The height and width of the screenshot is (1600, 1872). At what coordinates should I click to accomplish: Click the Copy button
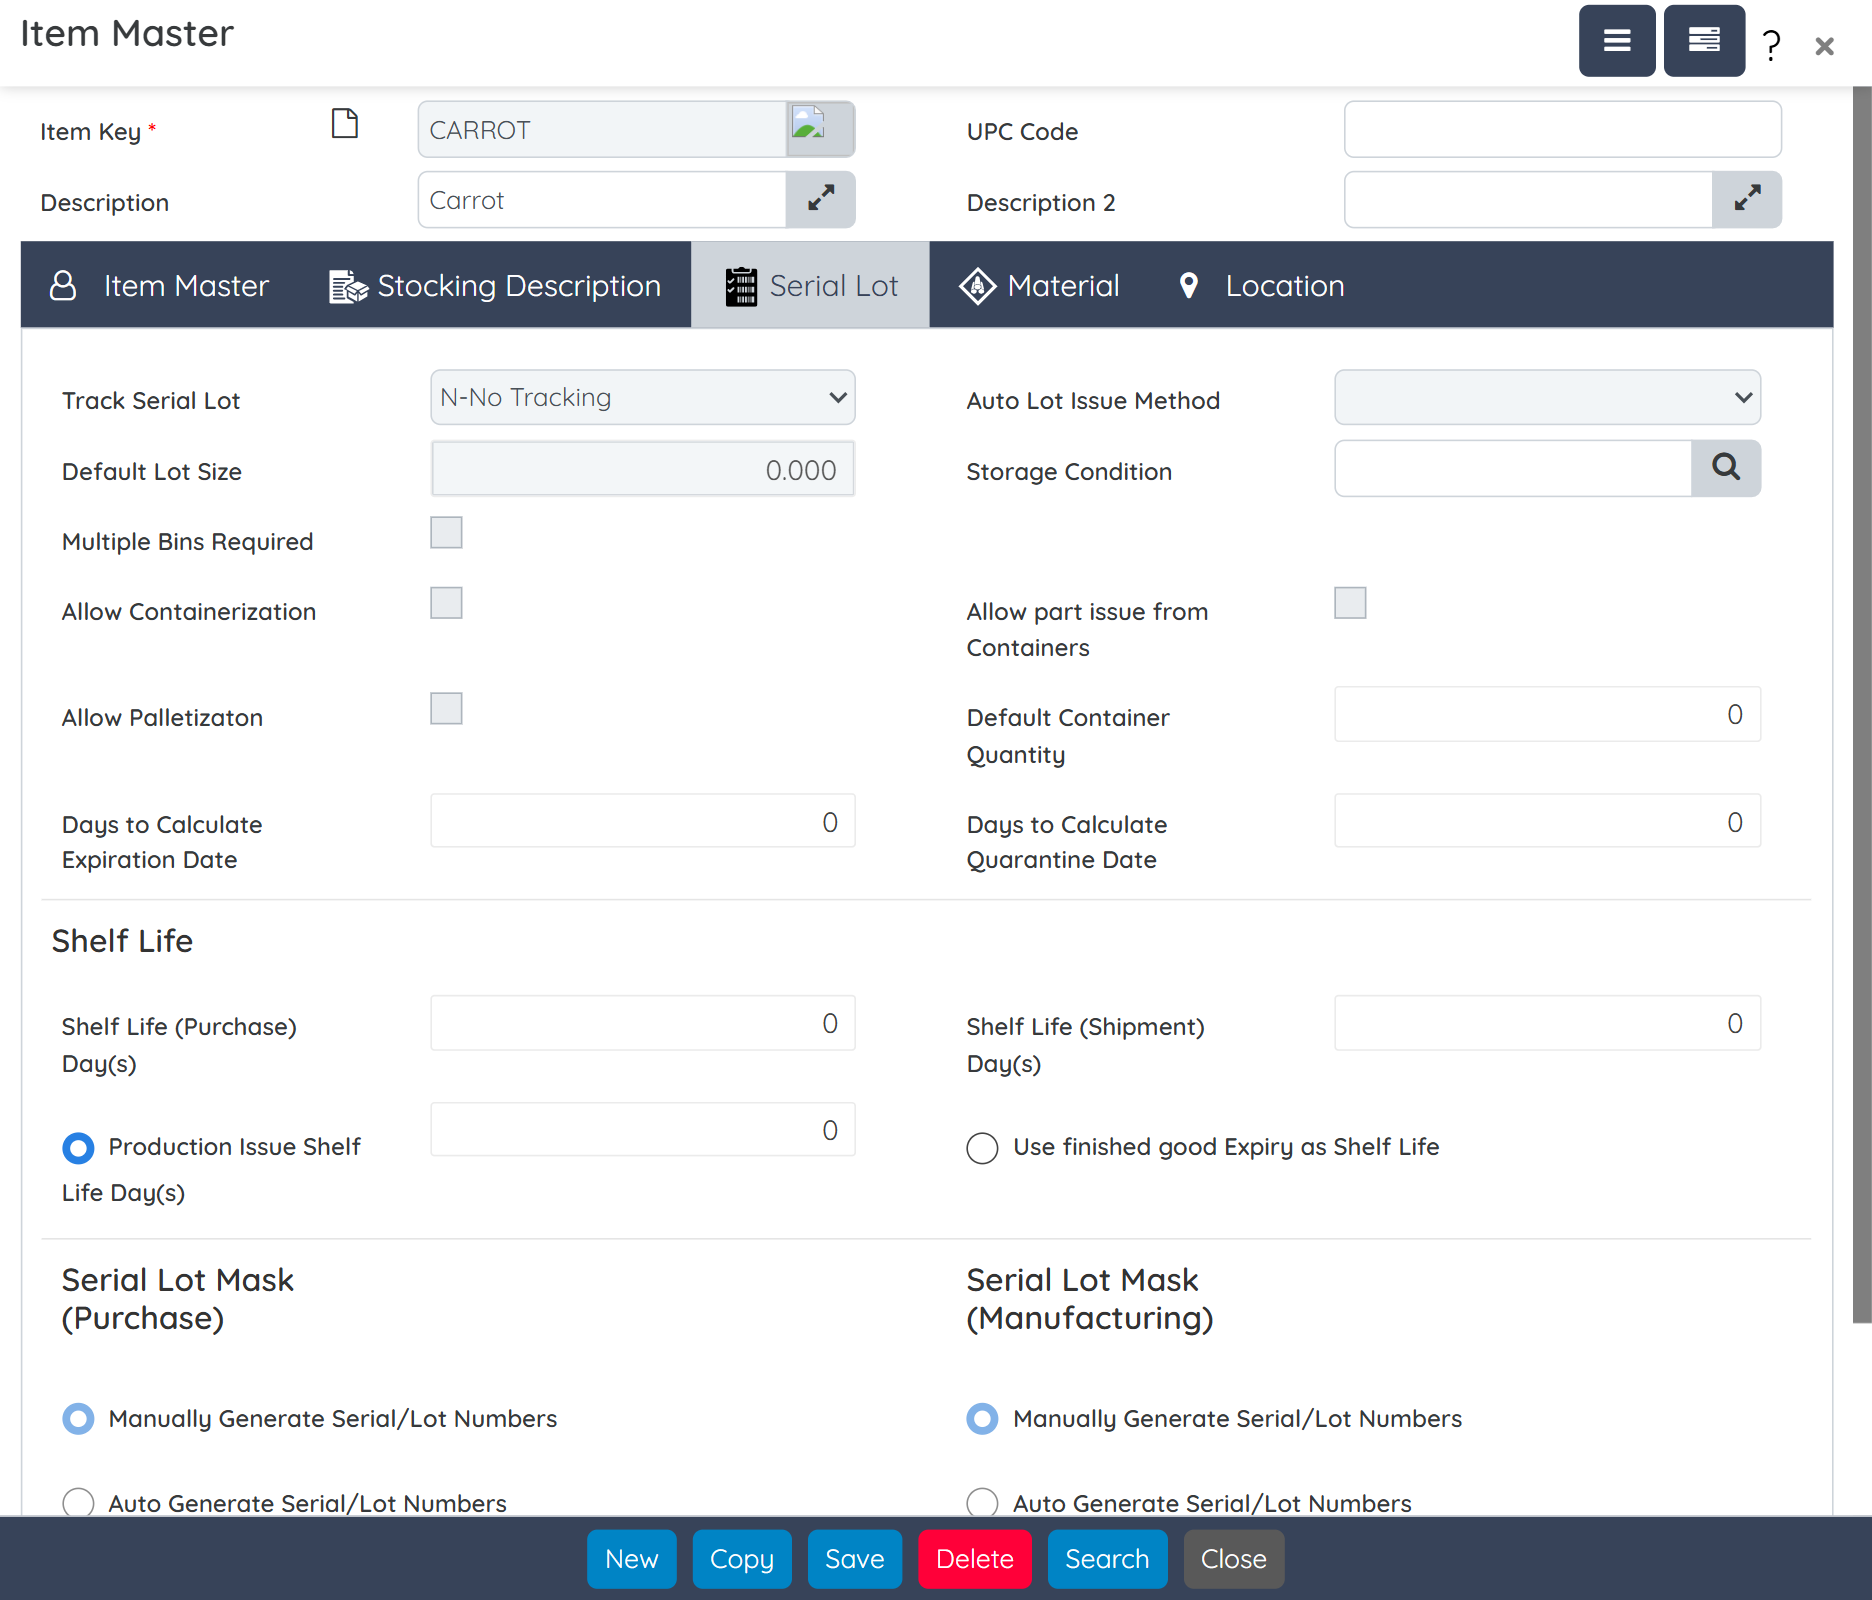tap(741, 1559)
